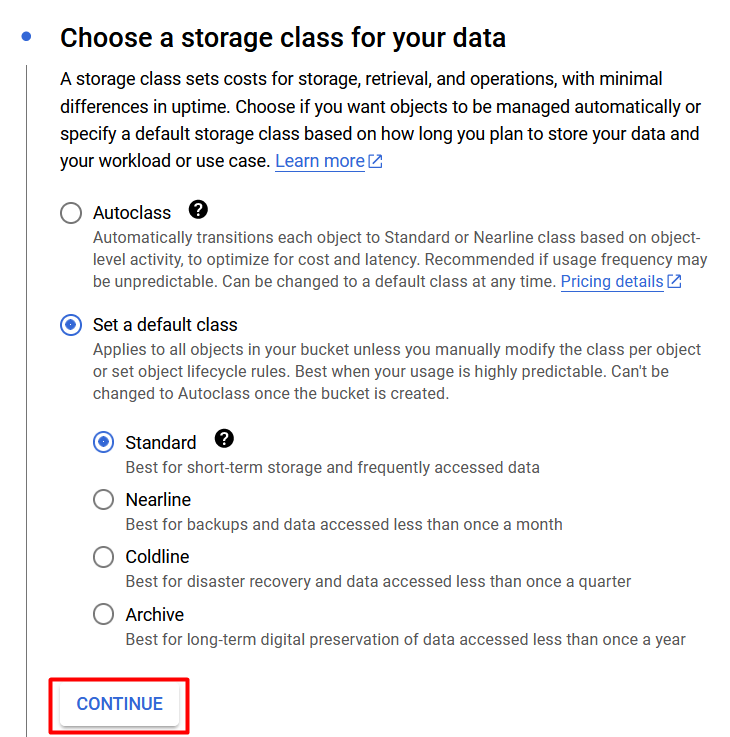Select the Autoclass radio button
730x737 pixels.
point(71,213)
